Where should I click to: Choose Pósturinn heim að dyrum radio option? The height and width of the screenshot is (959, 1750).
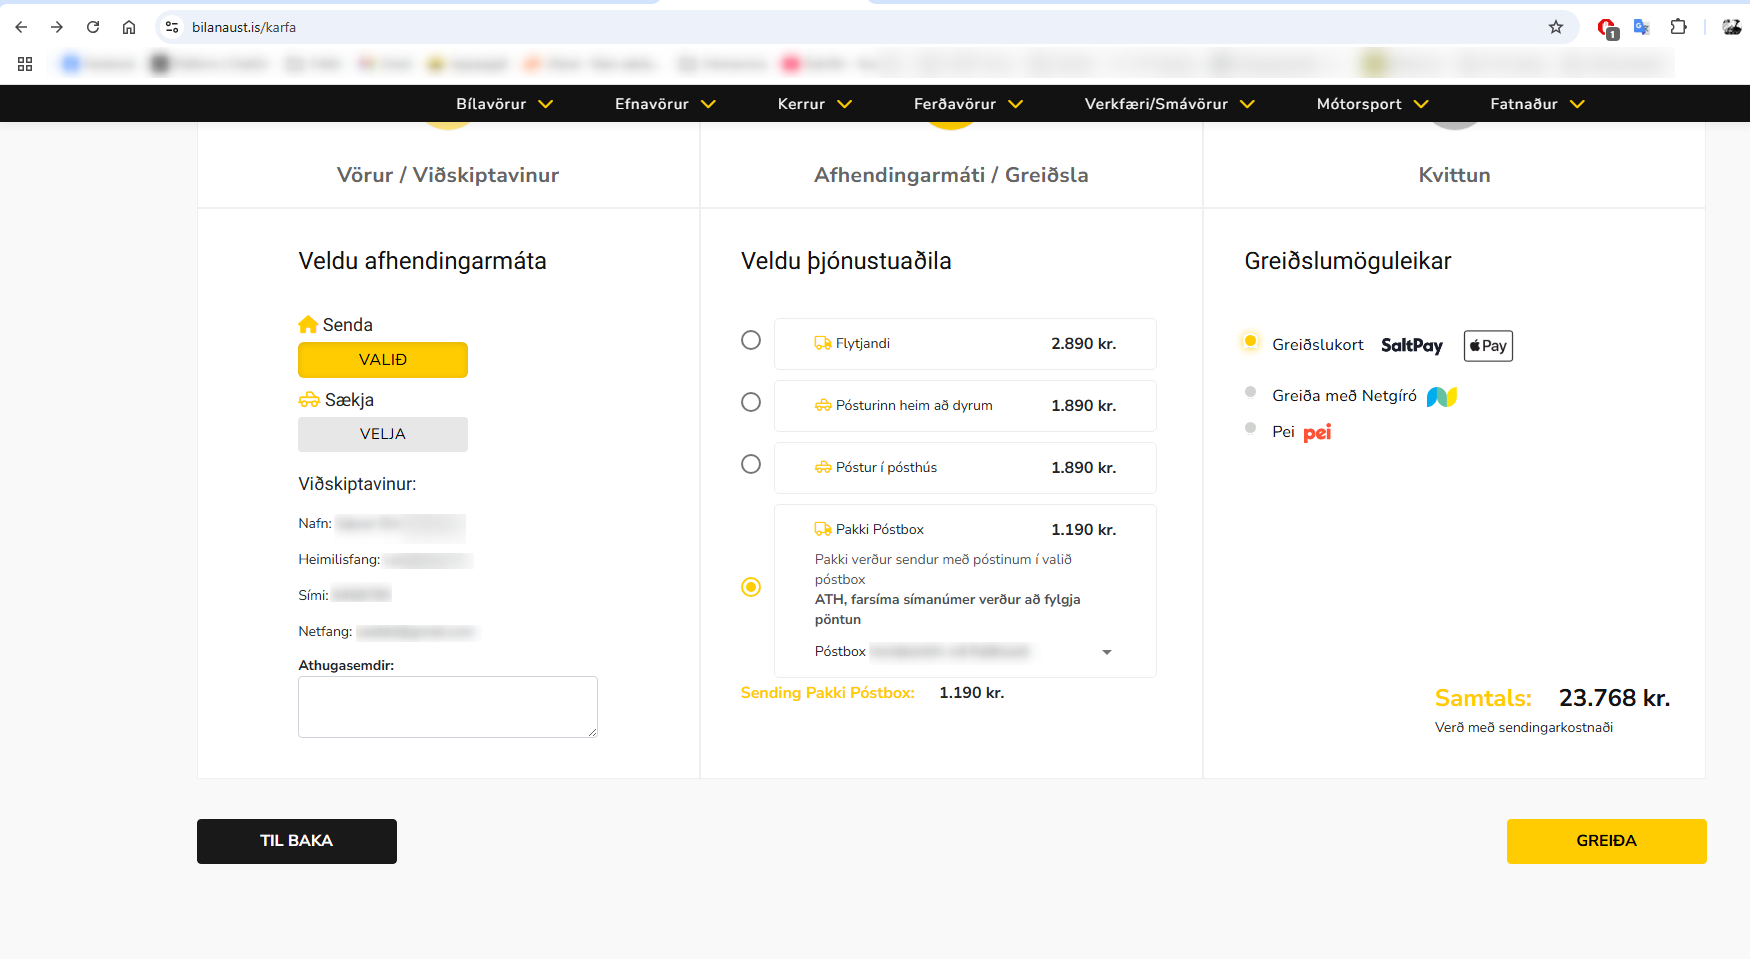coord(751,403)
